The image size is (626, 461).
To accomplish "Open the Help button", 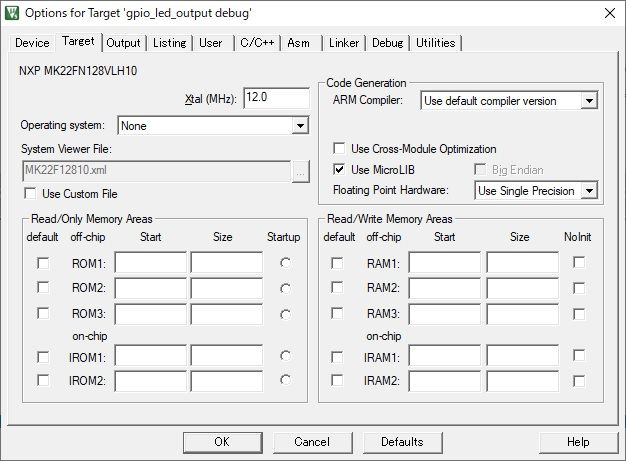I will coord(578,442).
